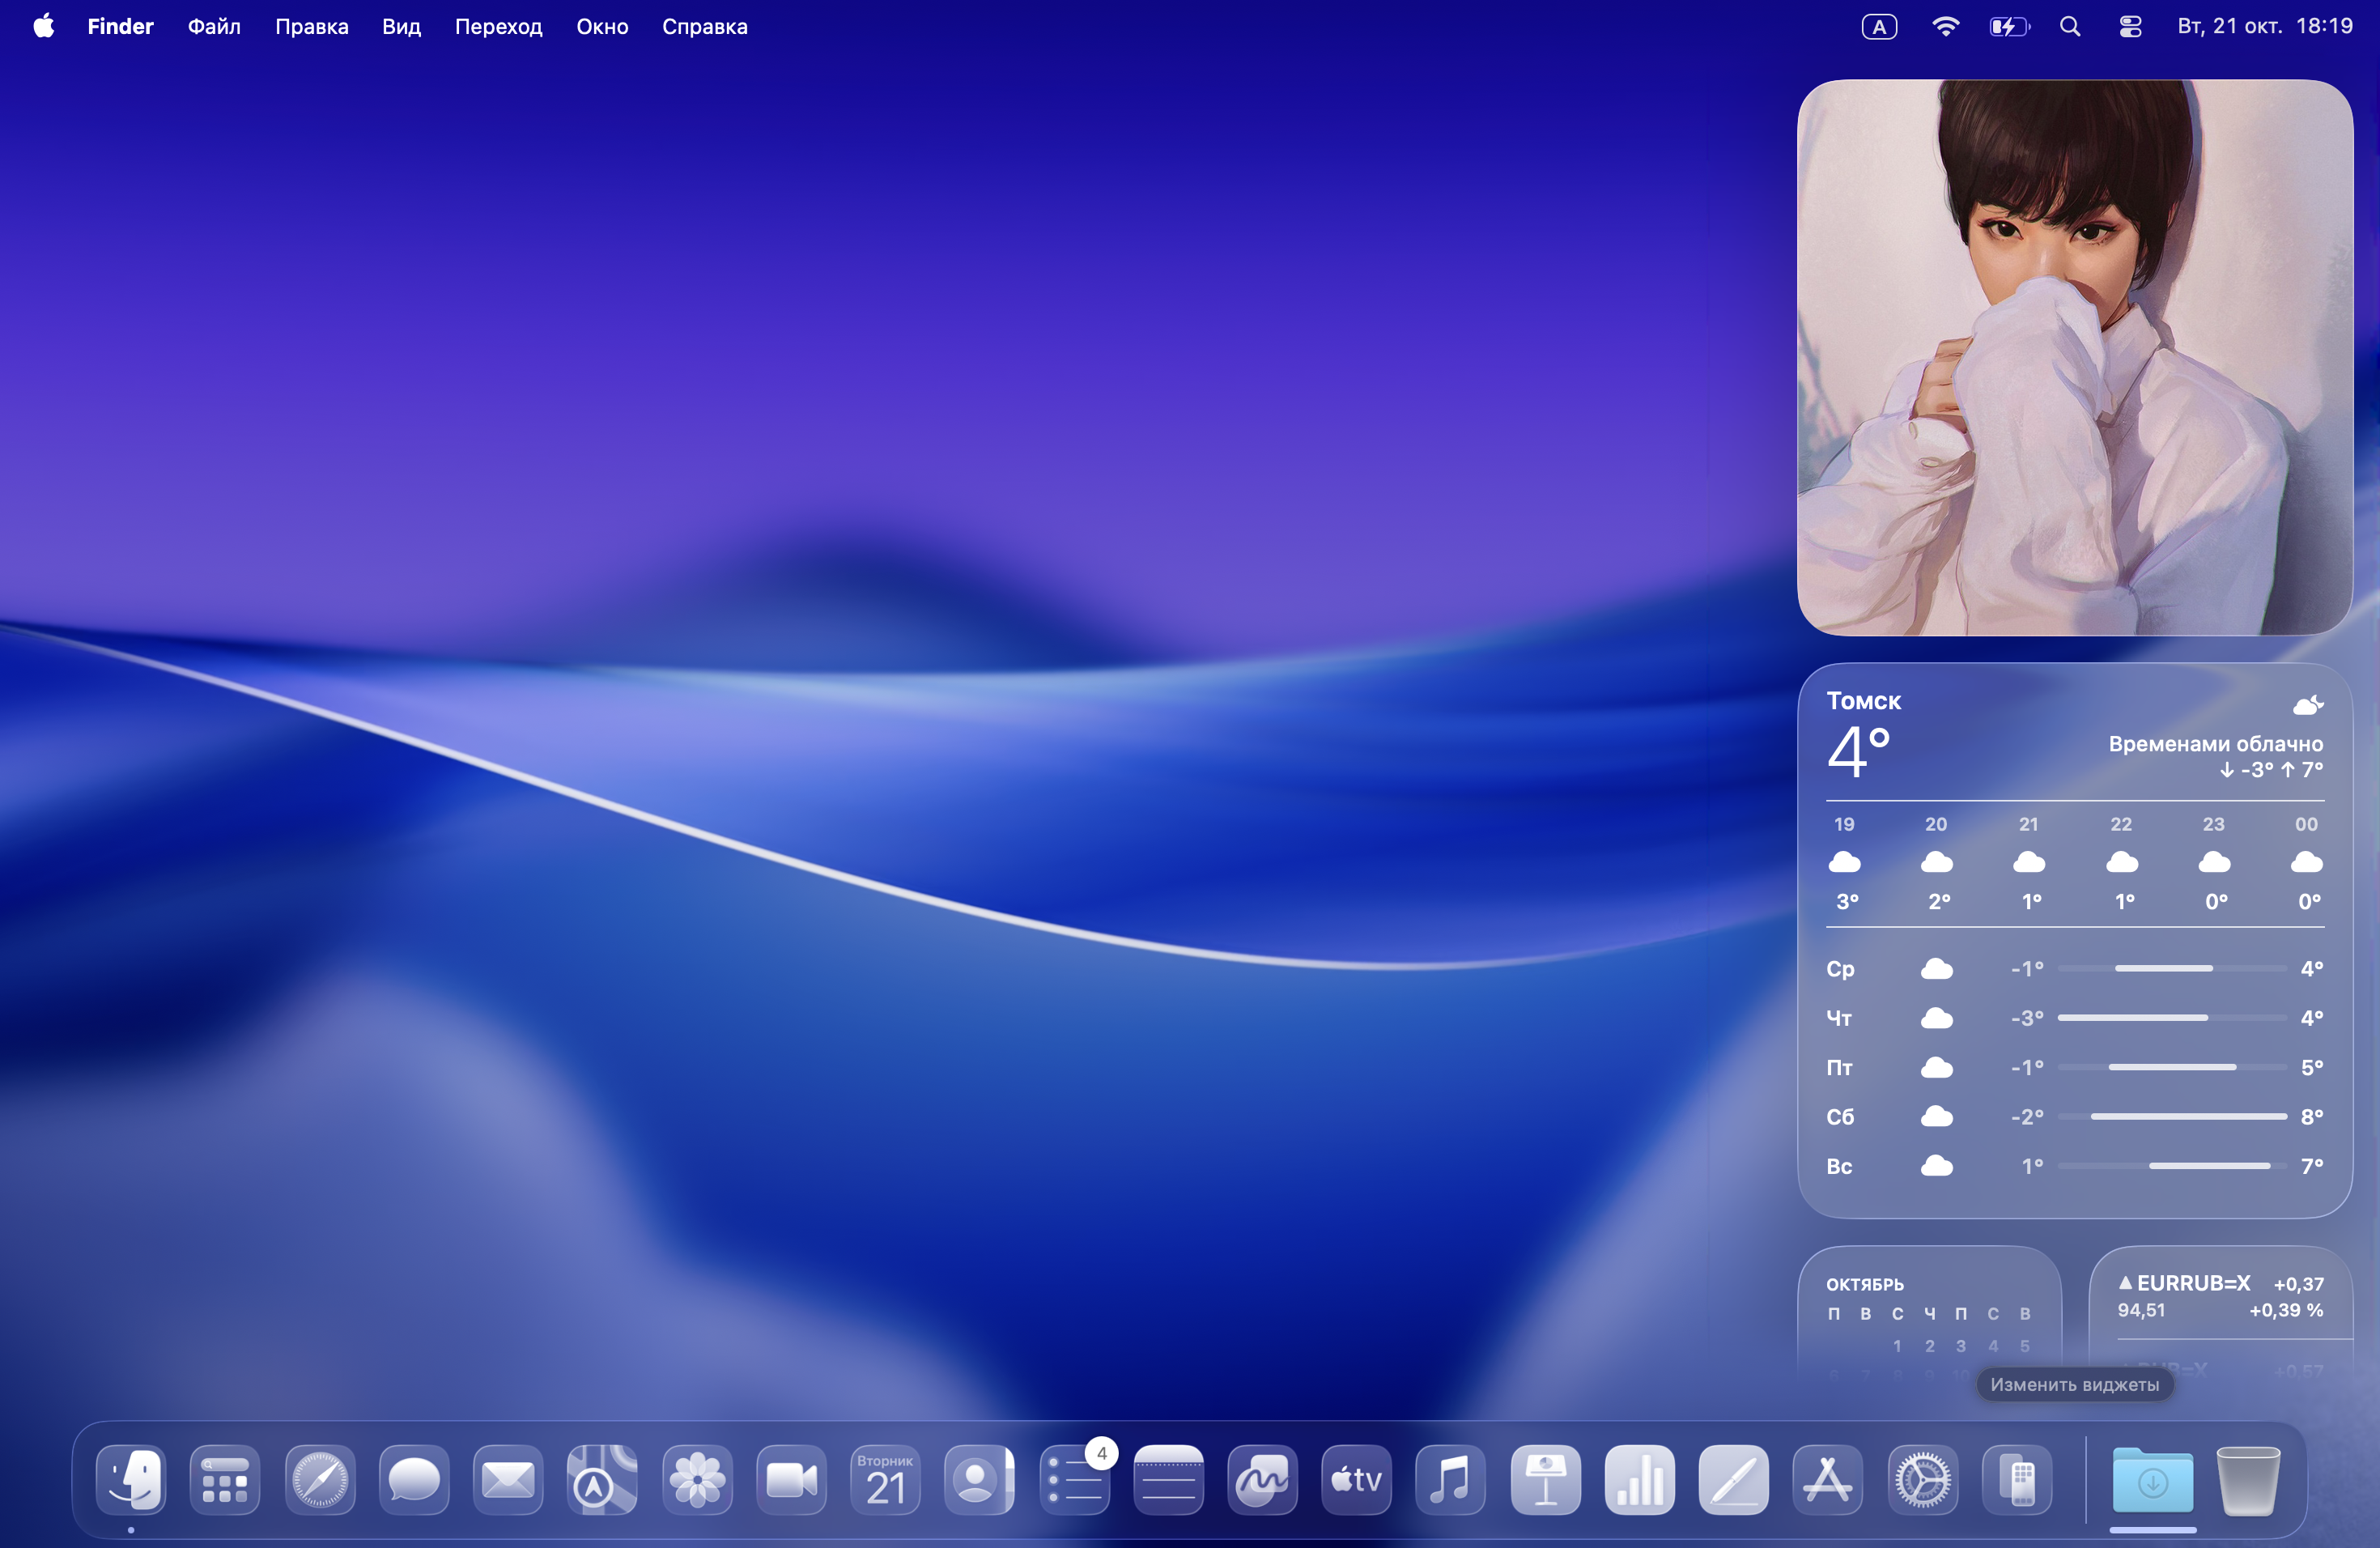Expand the Wi-Fi status menu
2380x1548 pixels.
point(1944,27)
